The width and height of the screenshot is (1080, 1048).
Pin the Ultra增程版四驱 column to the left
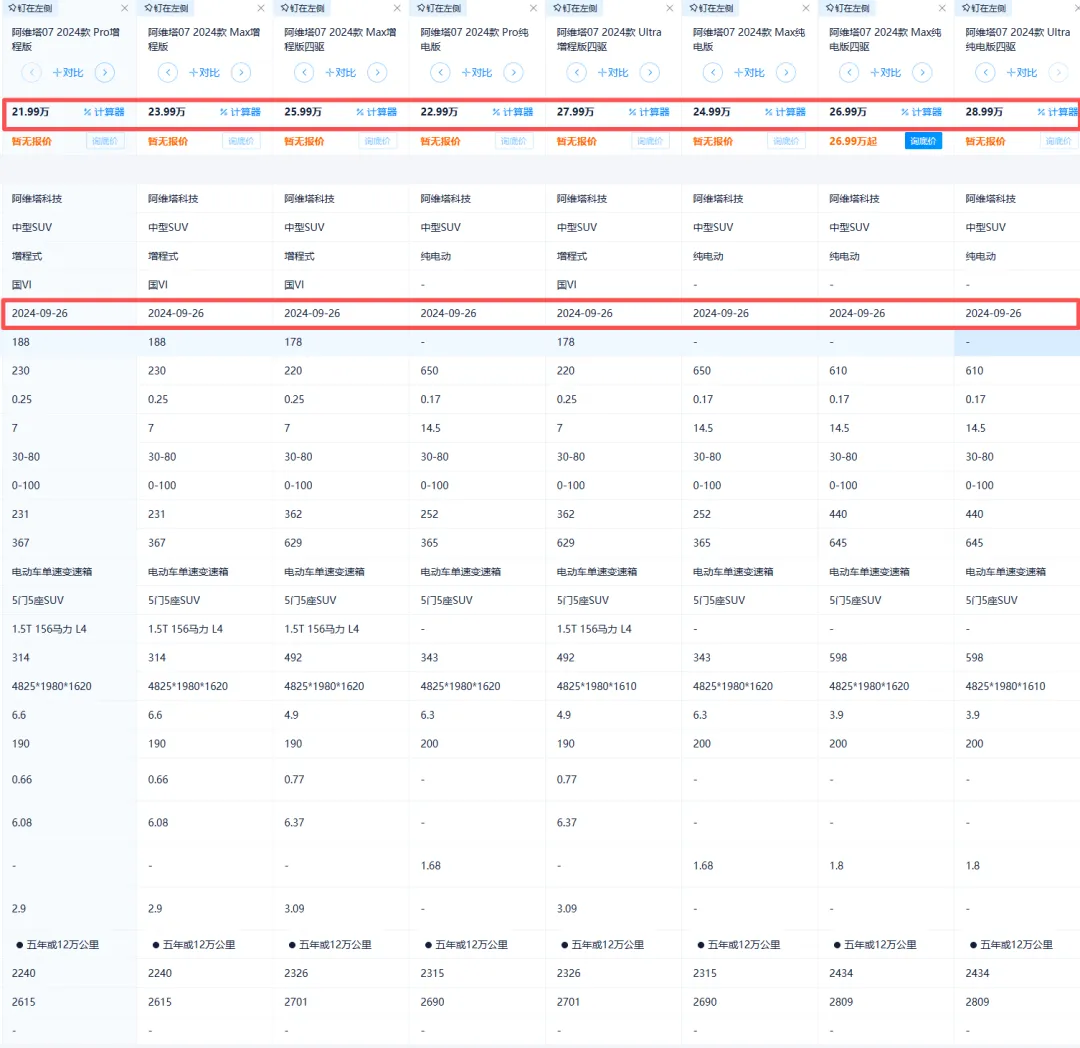(x=576, y=8)
